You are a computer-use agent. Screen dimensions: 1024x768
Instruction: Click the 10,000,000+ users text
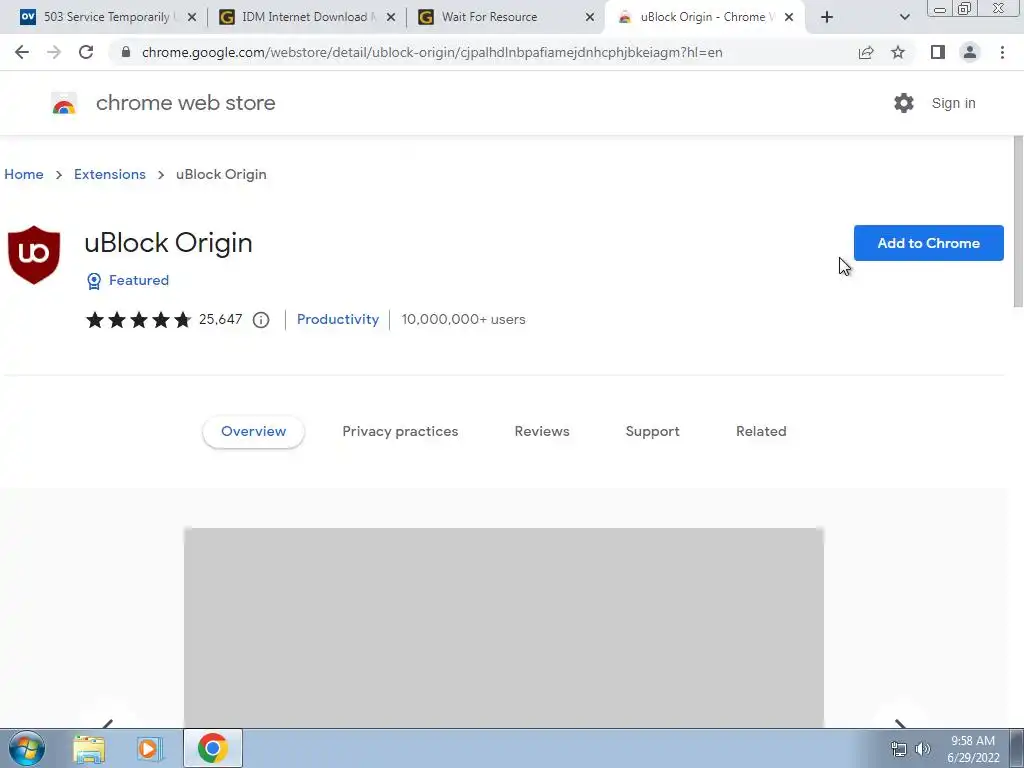point(463,319)
